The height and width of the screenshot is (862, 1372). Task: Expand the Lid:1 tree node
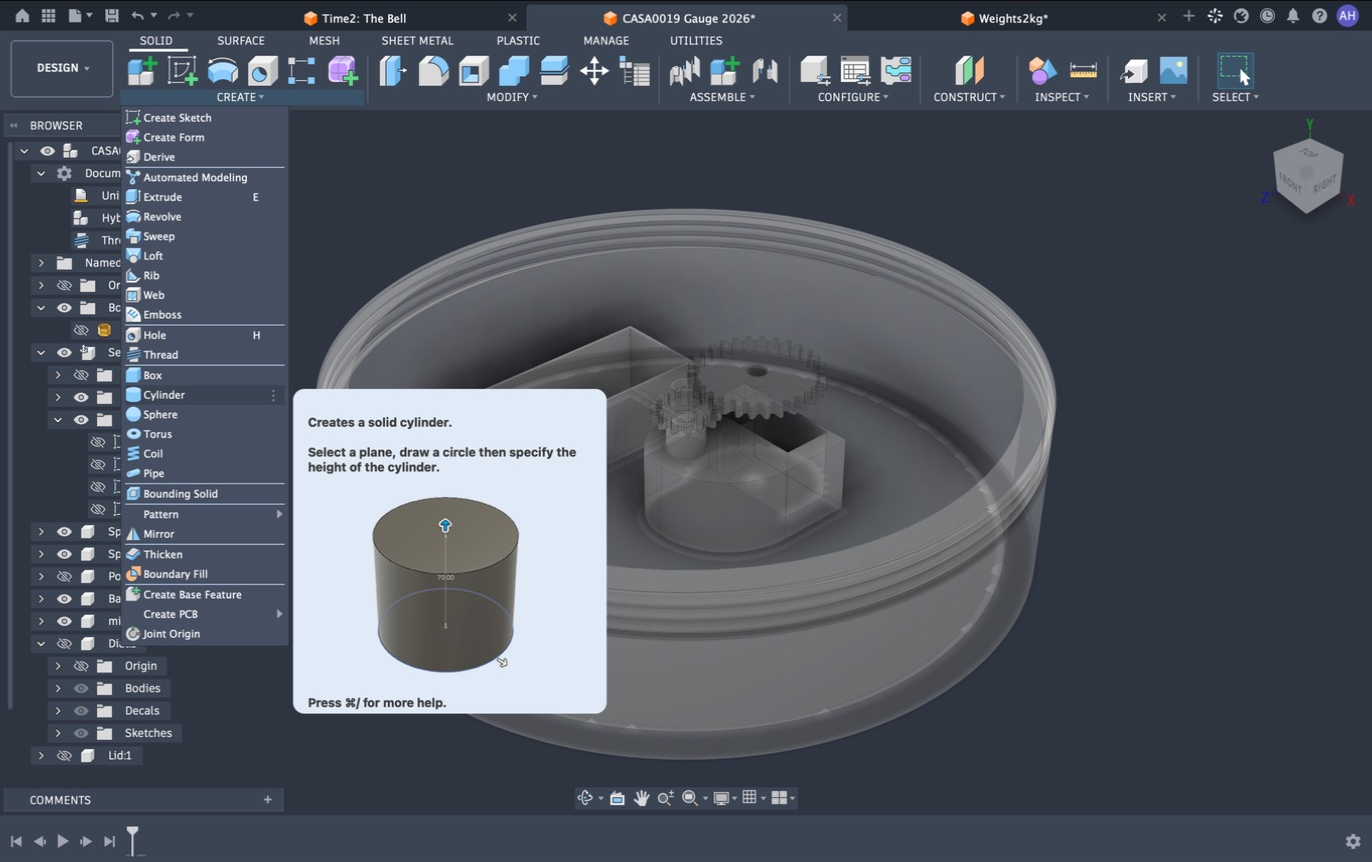coord(41,756)
